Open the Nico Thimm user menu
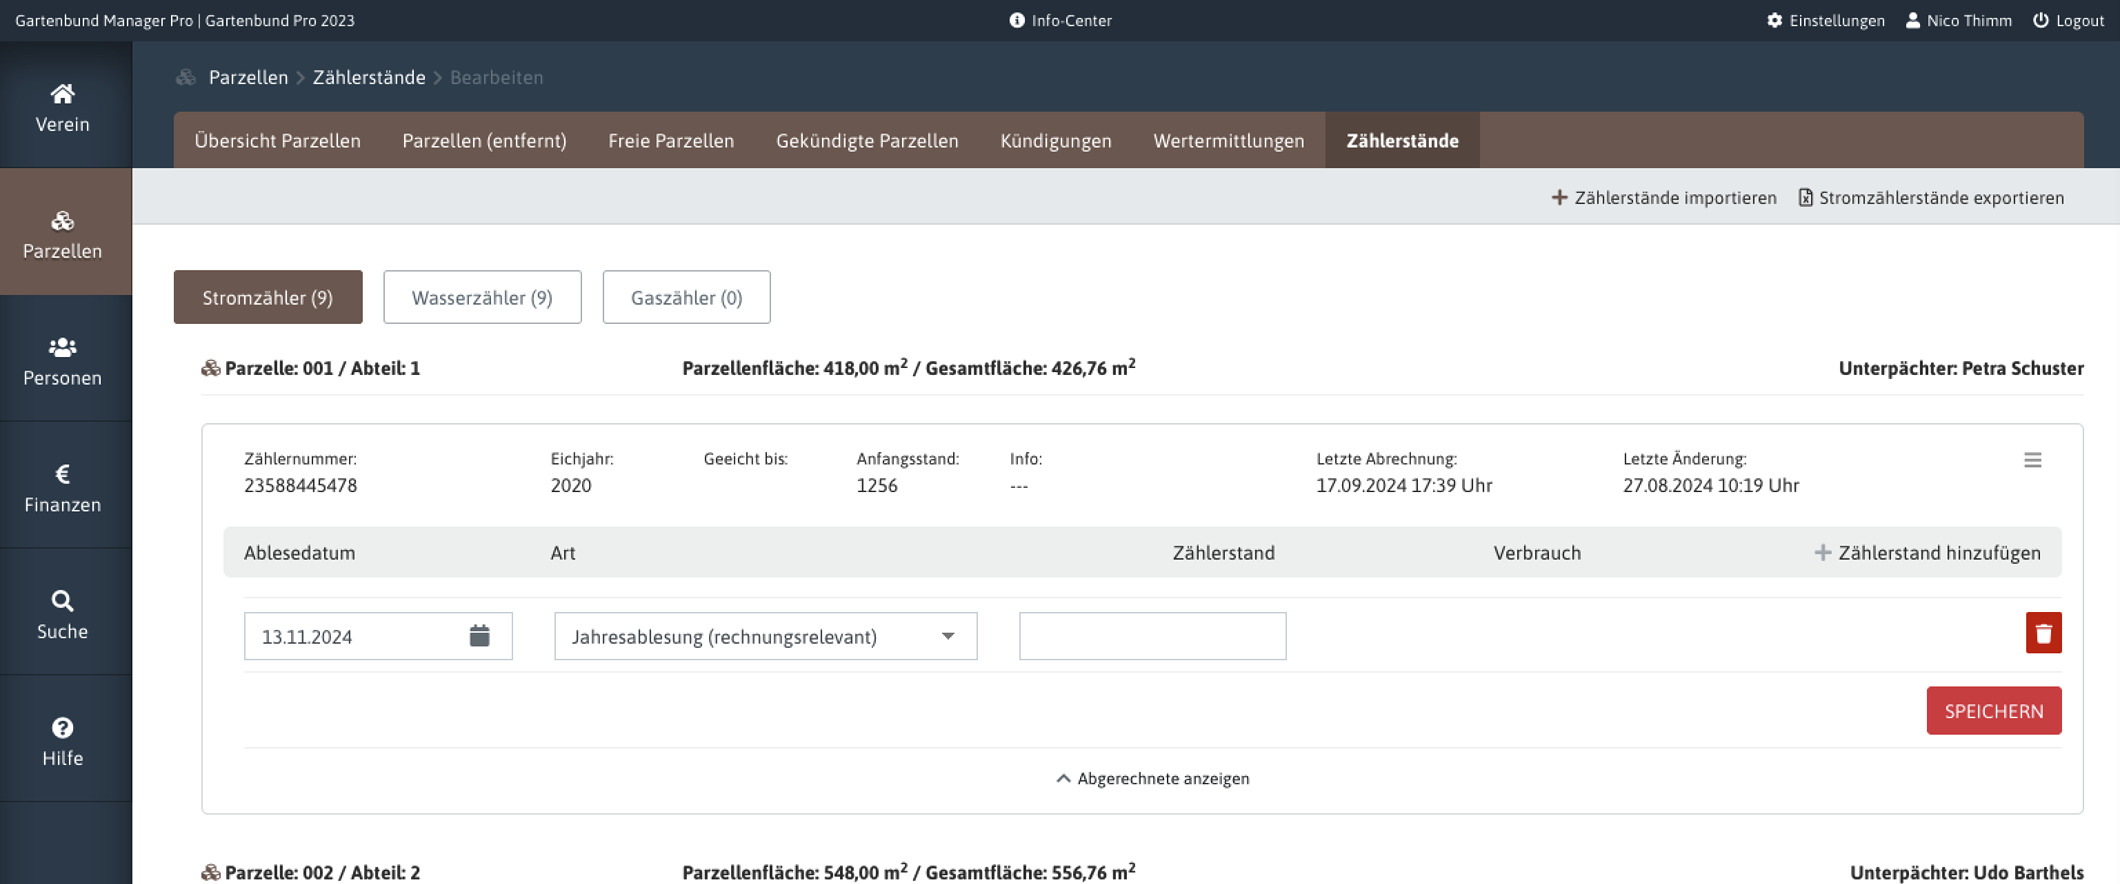 [x=1958, y=21]
